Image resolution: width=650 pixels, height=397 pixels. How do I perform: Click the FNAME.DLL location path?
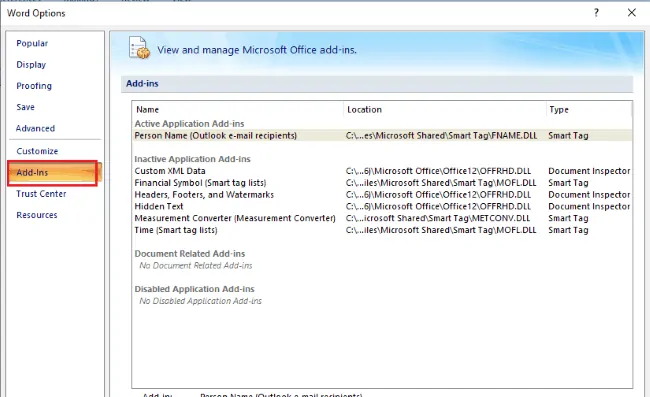pos(441,136)
